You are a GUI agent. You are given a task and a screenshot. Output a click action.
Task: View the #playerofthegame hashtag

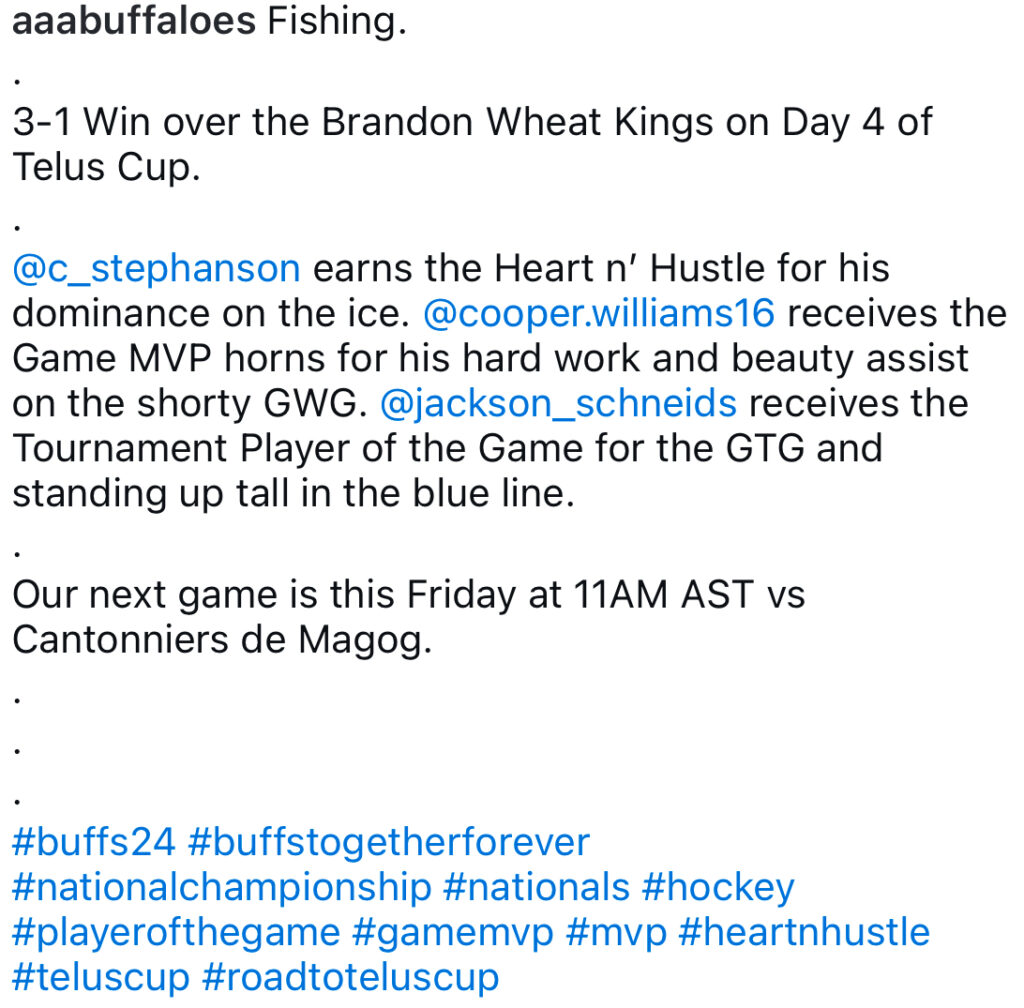(176, 932)
